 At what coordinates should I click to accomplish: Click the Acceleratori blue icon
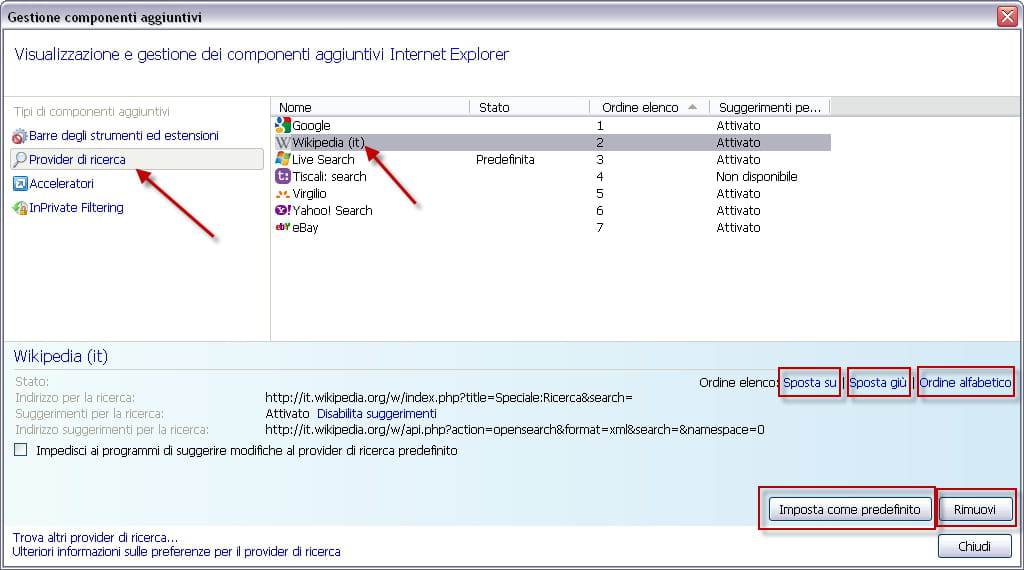(20, 183)
